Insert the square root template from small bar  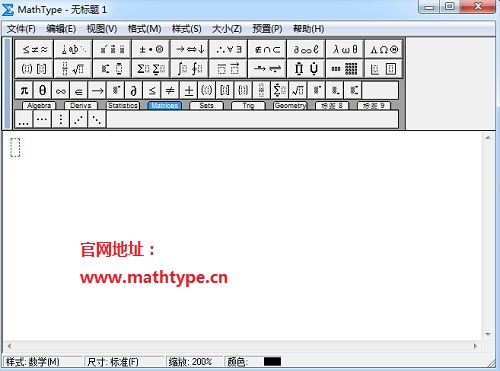pyautogui.click(x=298, y=90)
